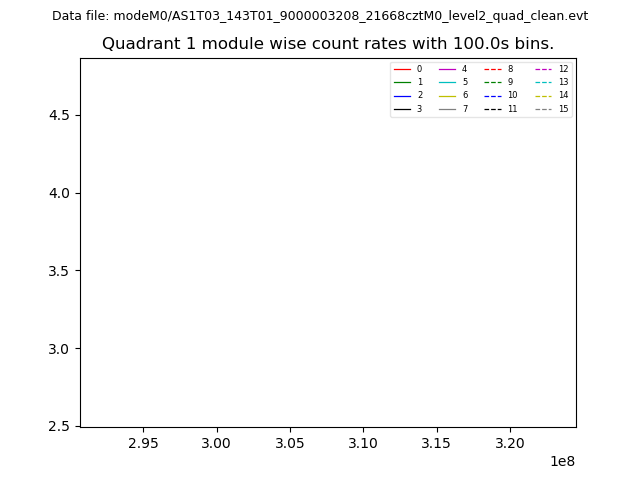Select legend label 12
Image resolution: width=640 pixels, height=480 pixels.
click(x=563, y=69)
